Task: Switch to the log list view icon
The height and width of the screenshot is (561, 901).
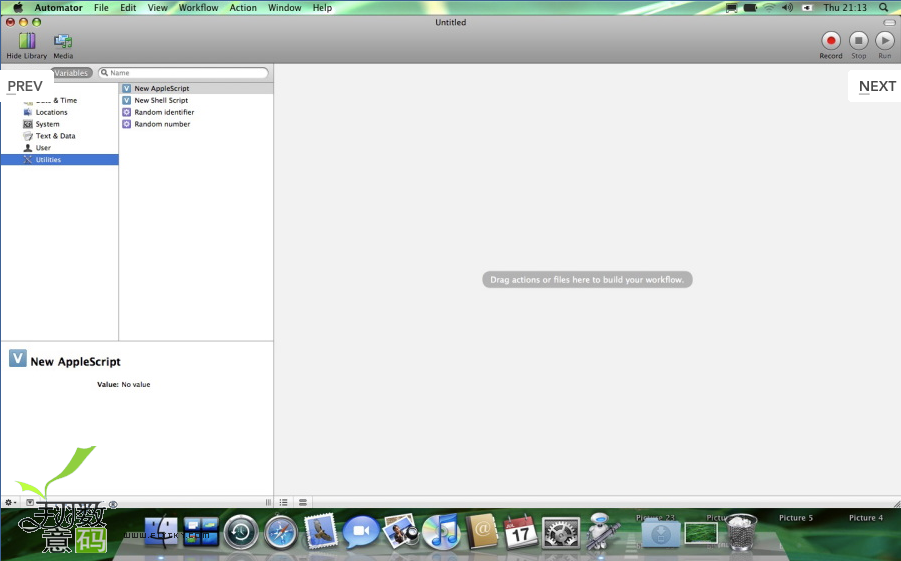Action: (x=283, y=502)
